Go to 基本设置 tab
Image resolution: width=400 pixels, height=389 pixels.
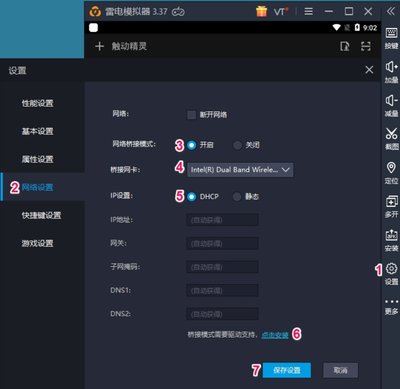point(42,131)
